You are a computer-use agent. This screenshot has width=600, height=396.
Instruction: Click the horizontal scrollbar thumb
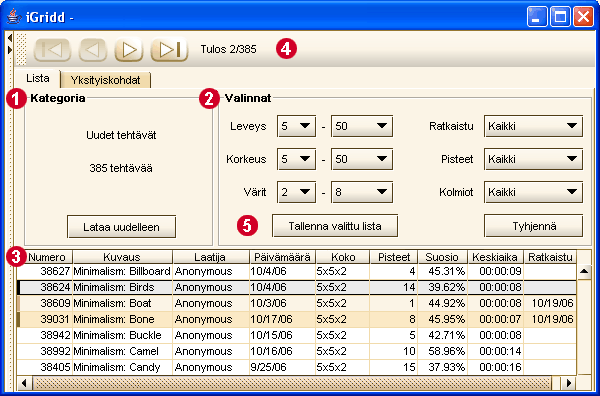(x=292, y=383)
